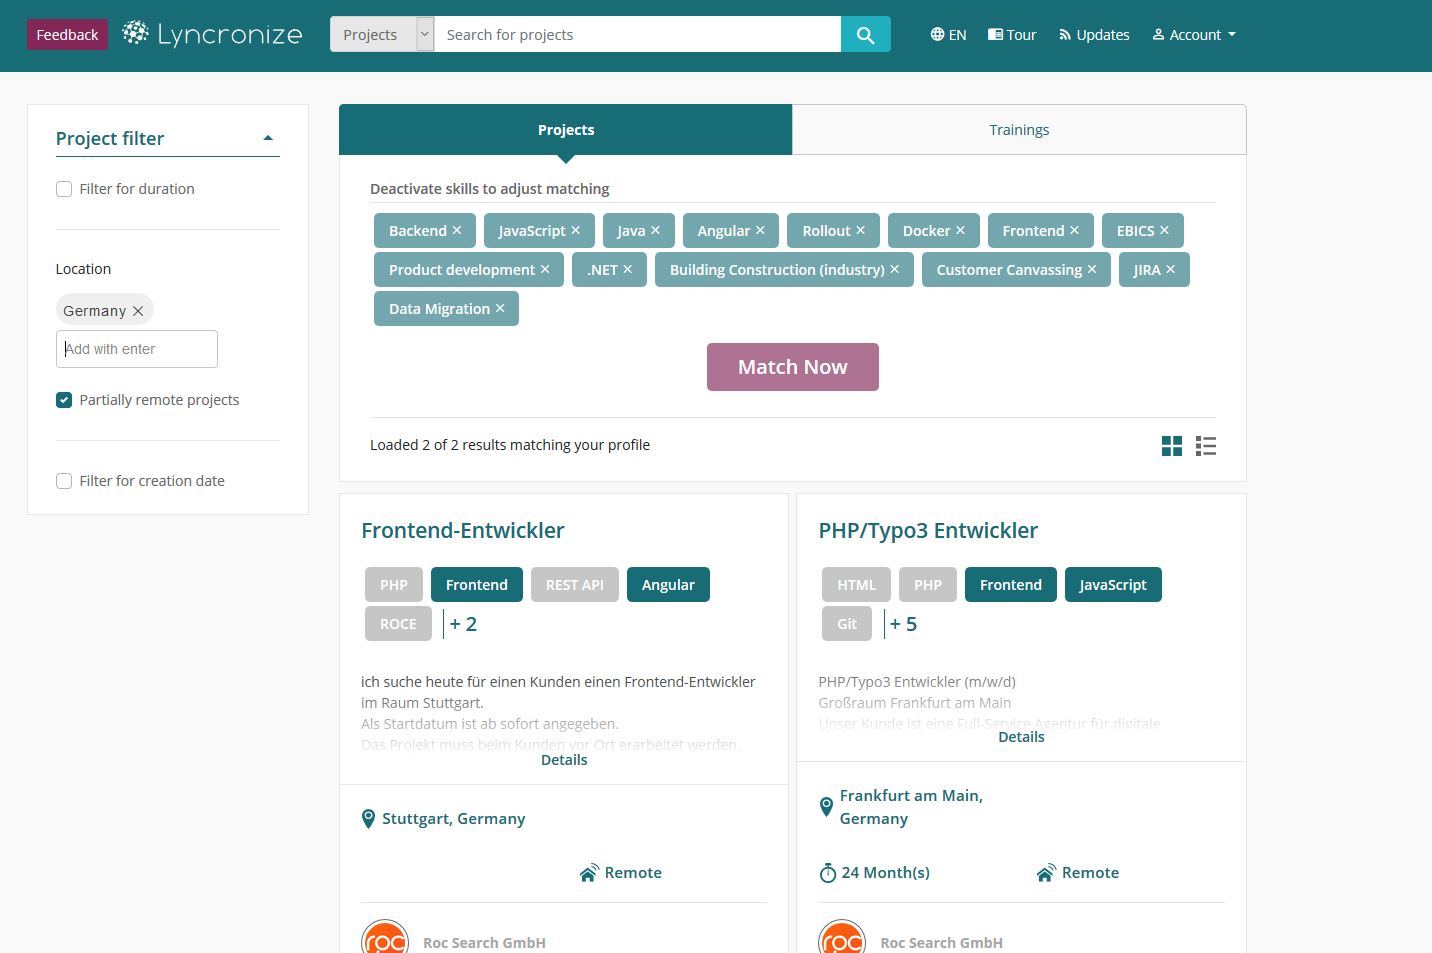The height and width of the screenshot is (953, 1432).
Task: Remove the Docker skill X
Action: tap(961, 230)
